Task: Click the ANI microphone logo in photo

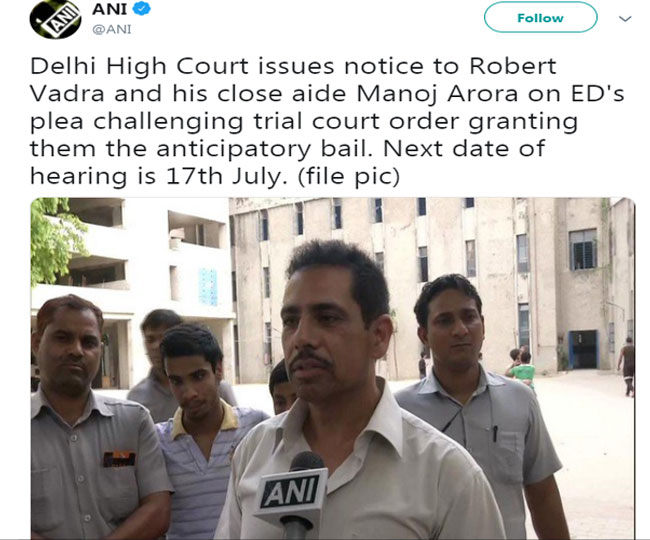Action: 290,490
